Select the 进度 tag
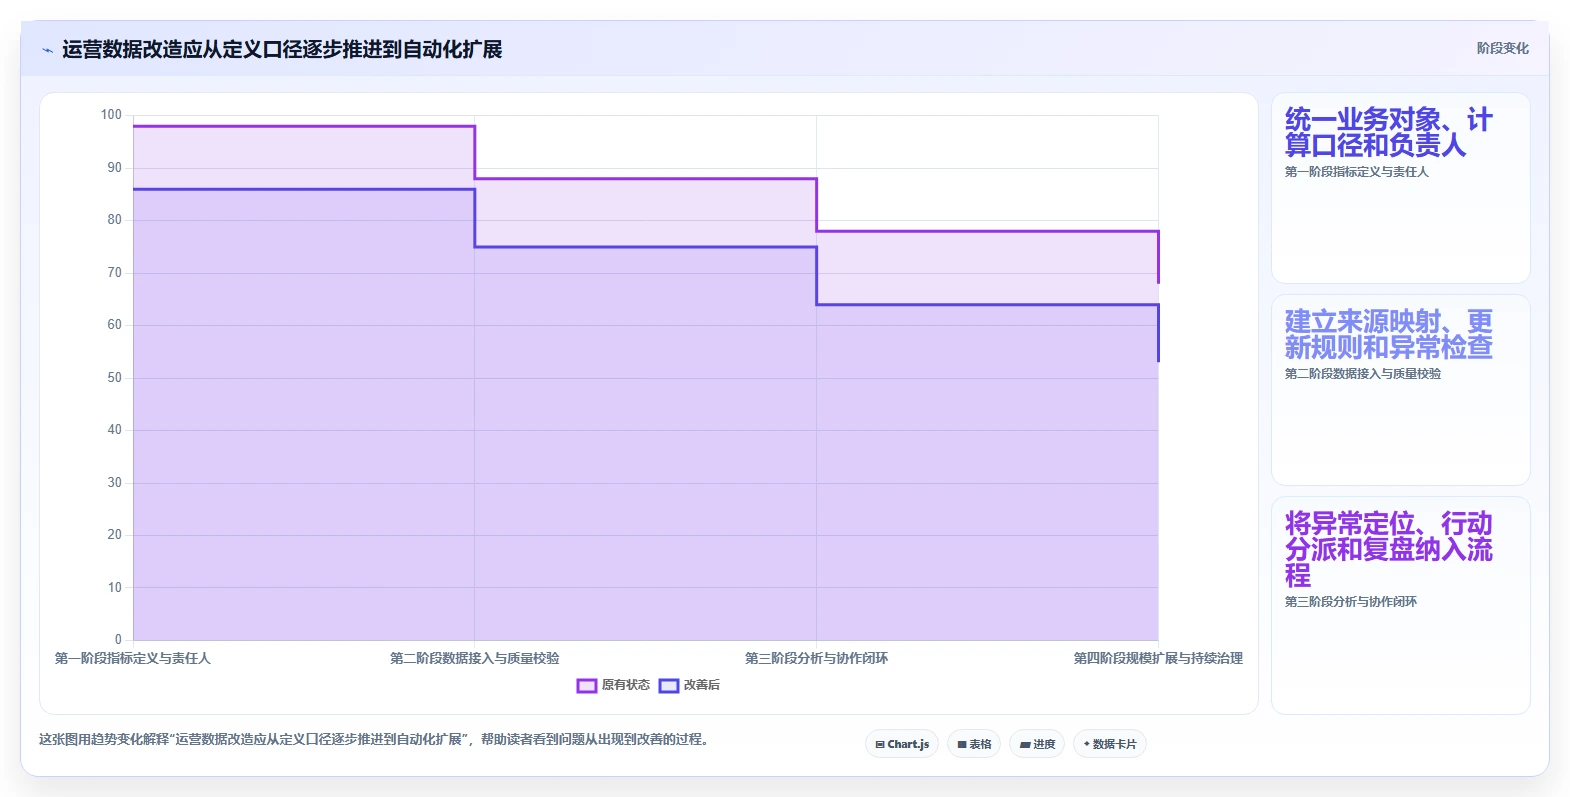The width and height of the screenshot is (1570, 797). point(1037,744)
